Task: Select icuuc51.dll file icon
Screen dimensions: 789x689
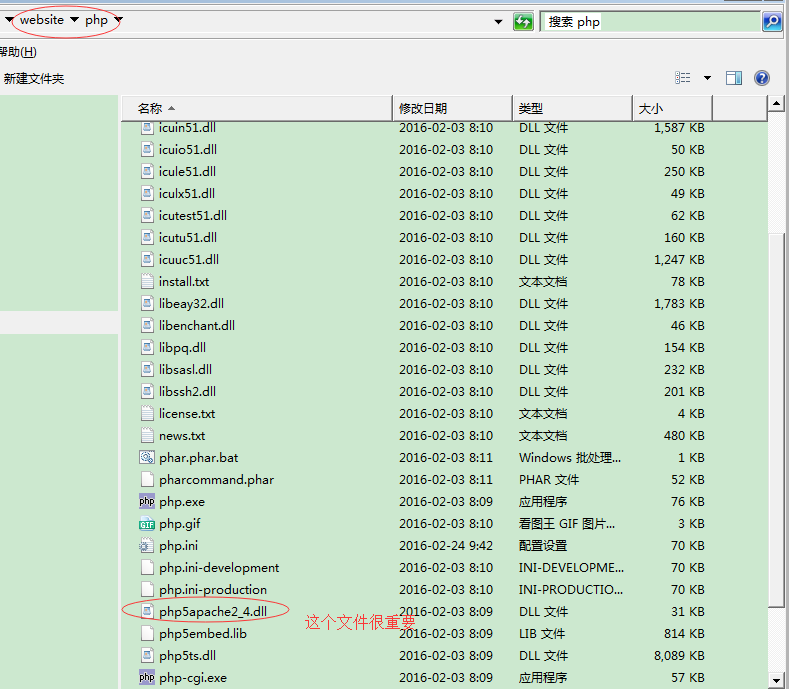Action: pyautogui.click(x=147, y=260)
